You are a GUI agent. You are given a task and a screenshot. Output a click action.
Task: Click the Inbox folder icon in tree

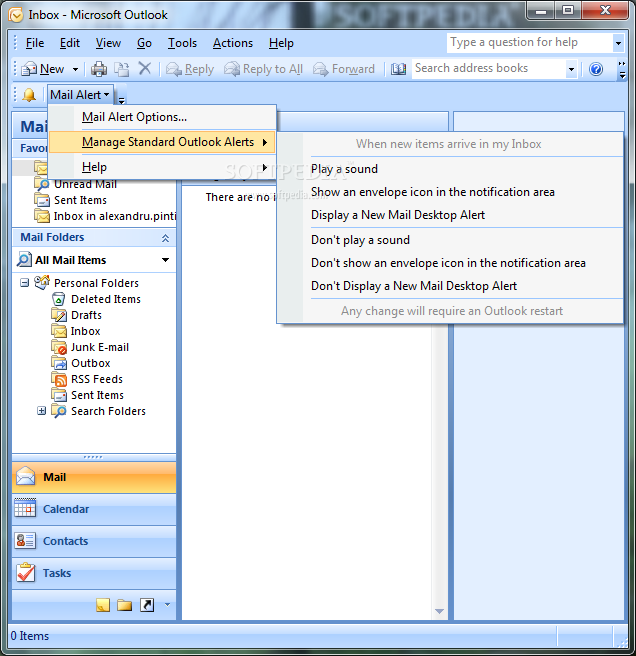(59, 331)
